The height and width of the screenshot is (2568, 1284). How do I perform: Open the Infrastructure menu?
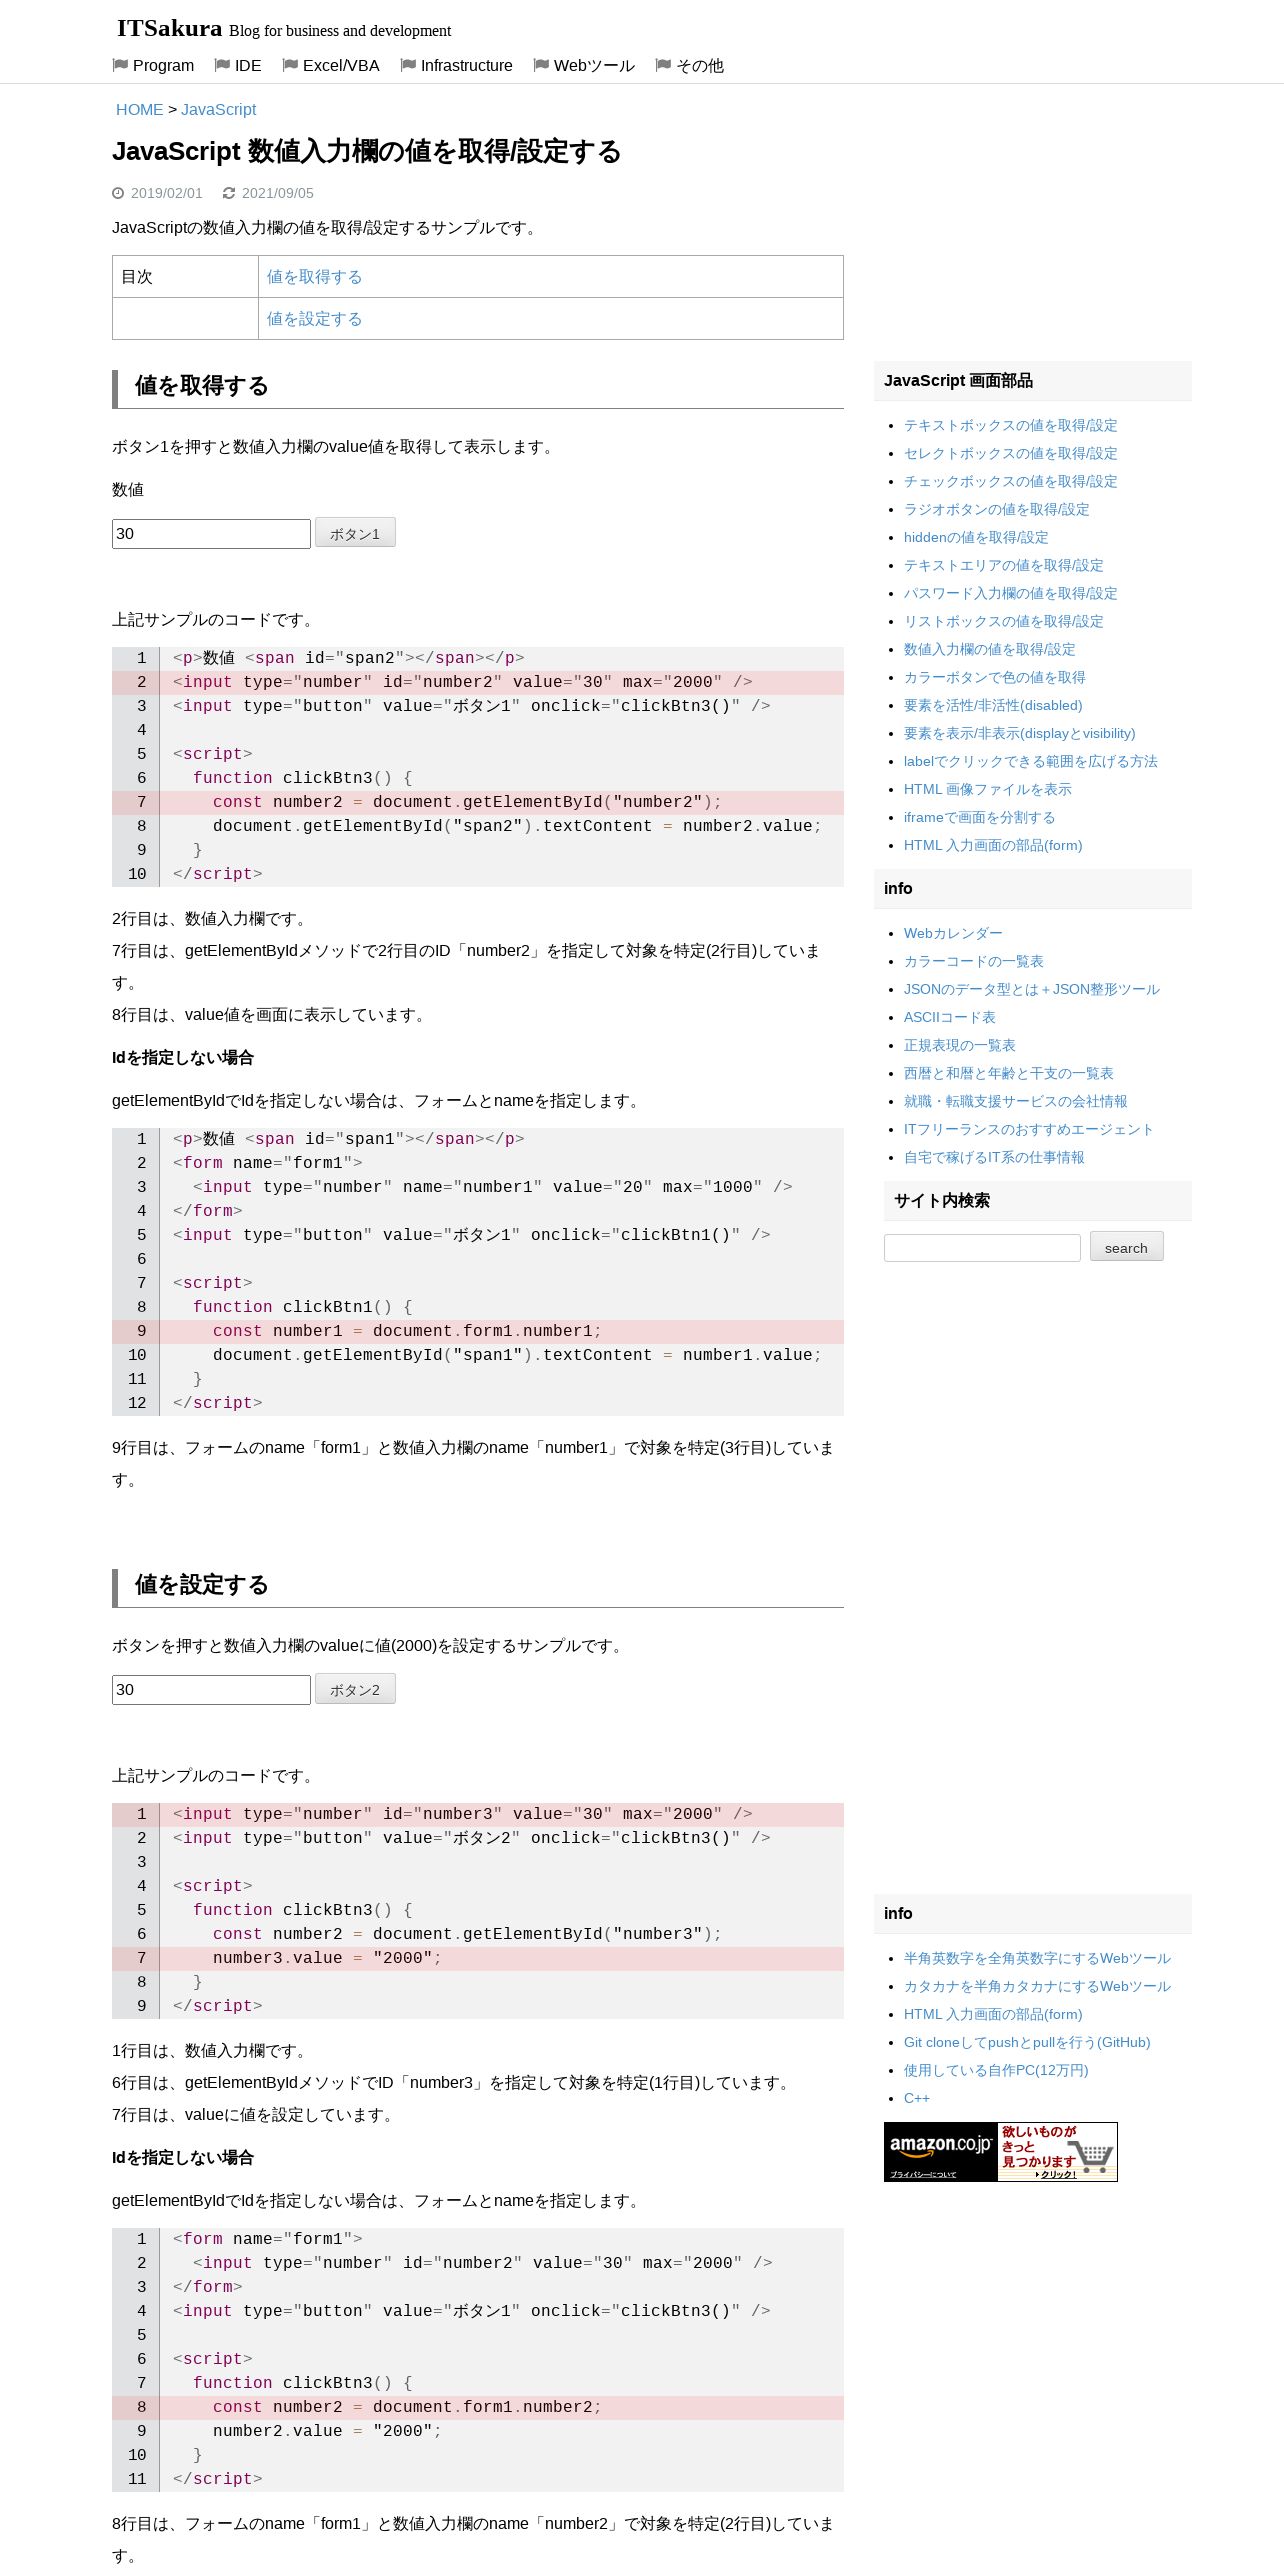pyautogui.click(x=466, y=66)
